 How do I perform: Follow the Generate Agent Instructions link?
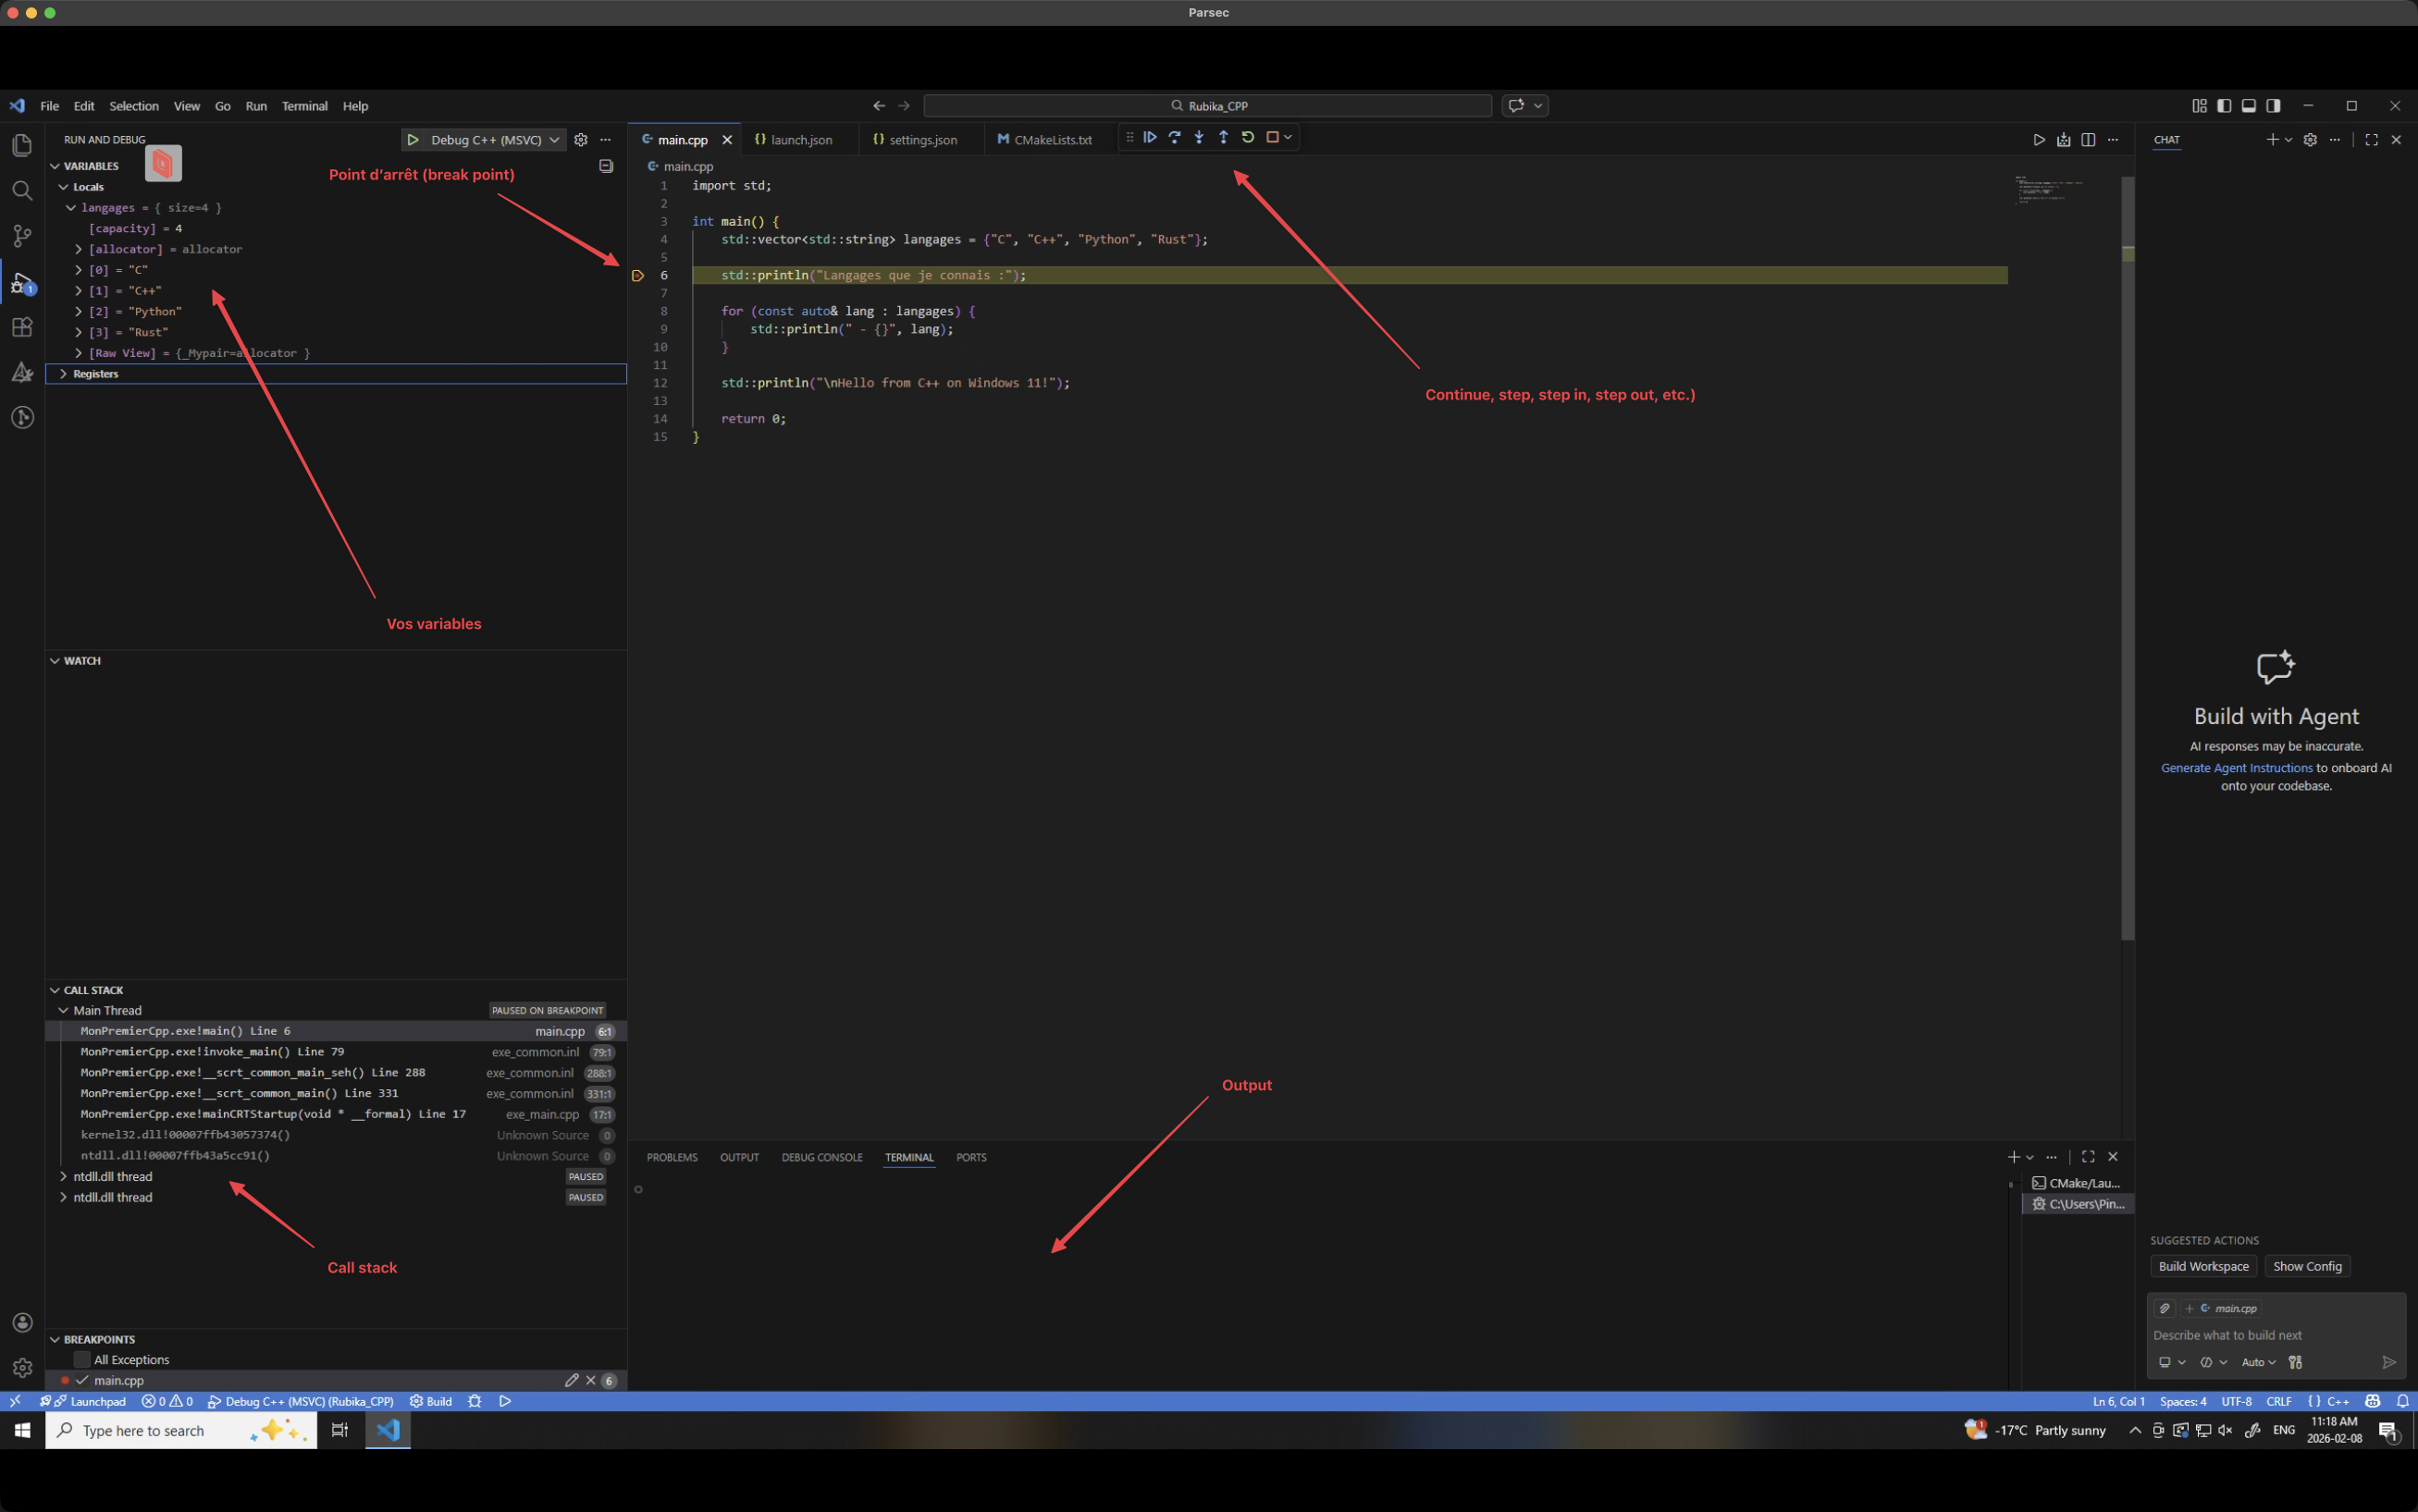2236,768
